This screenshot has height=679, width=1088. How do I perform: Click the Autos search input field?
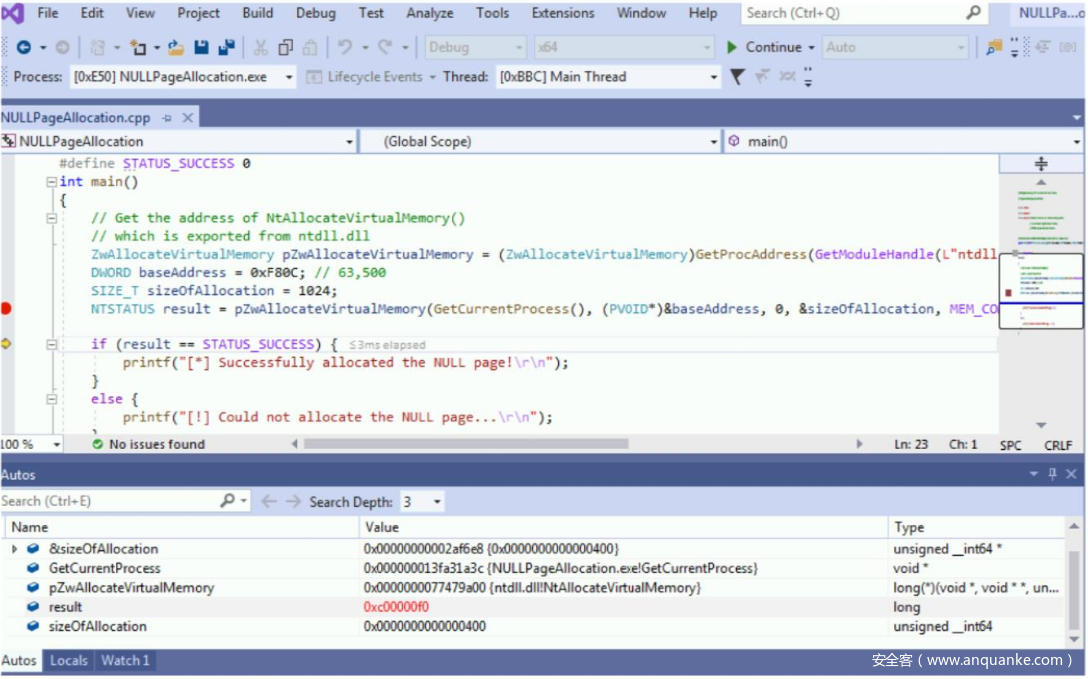pos(108,501)
